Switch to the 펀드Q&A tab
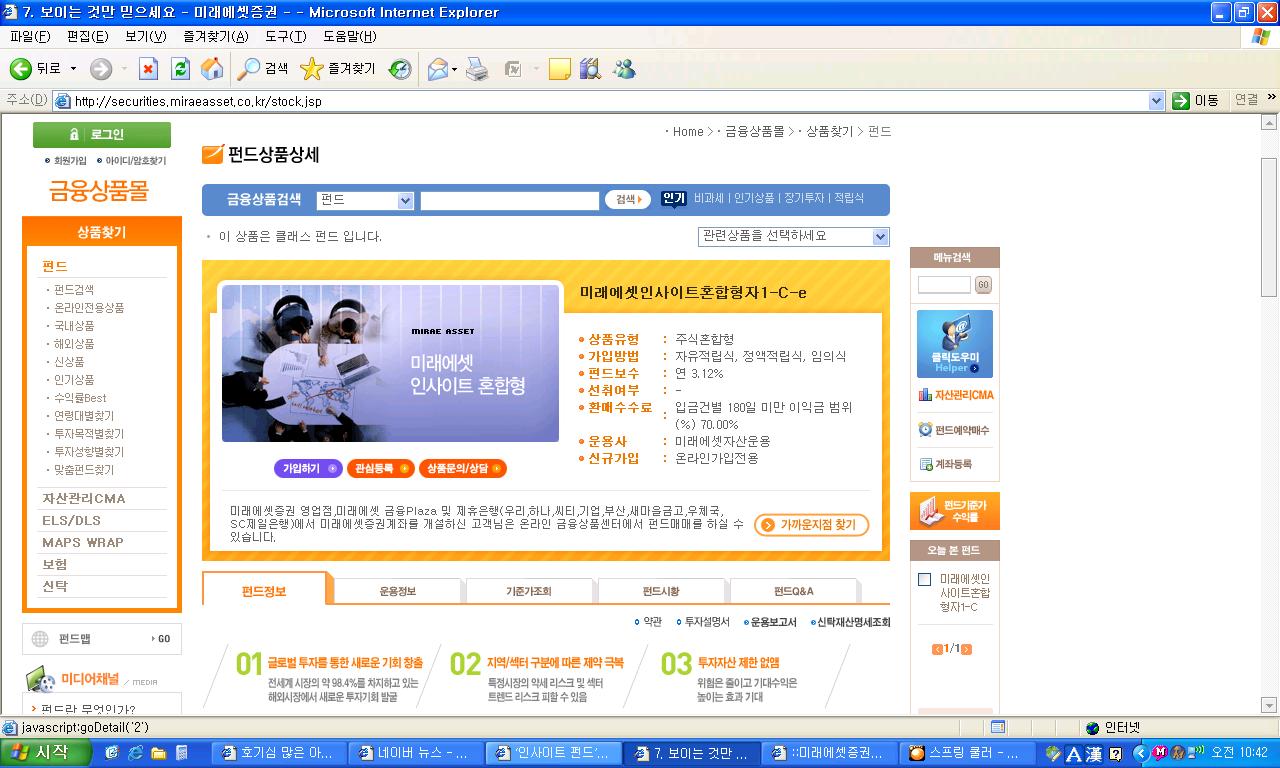1280x768 pixels. pyautogui.click(x=793, y=591)
